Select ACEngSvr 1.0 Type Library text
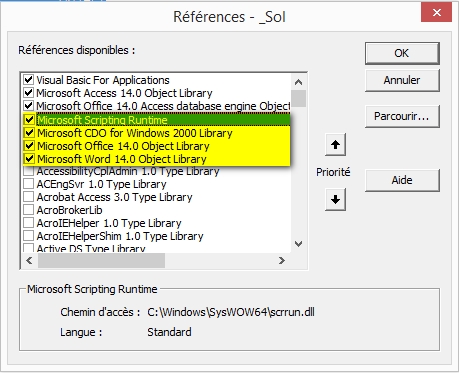459x373 pixels. (x=101, y=184)
